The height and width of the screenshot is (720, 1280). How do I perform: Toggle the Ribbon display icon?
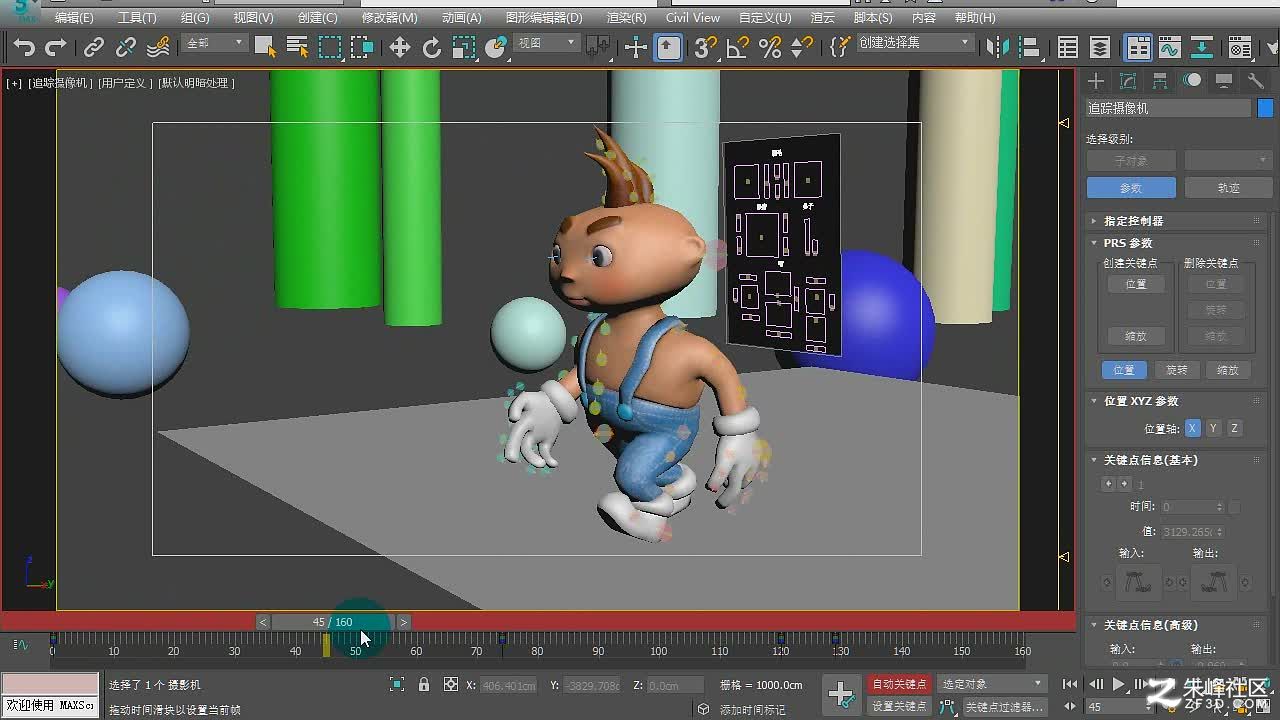tap(1138, 47)
